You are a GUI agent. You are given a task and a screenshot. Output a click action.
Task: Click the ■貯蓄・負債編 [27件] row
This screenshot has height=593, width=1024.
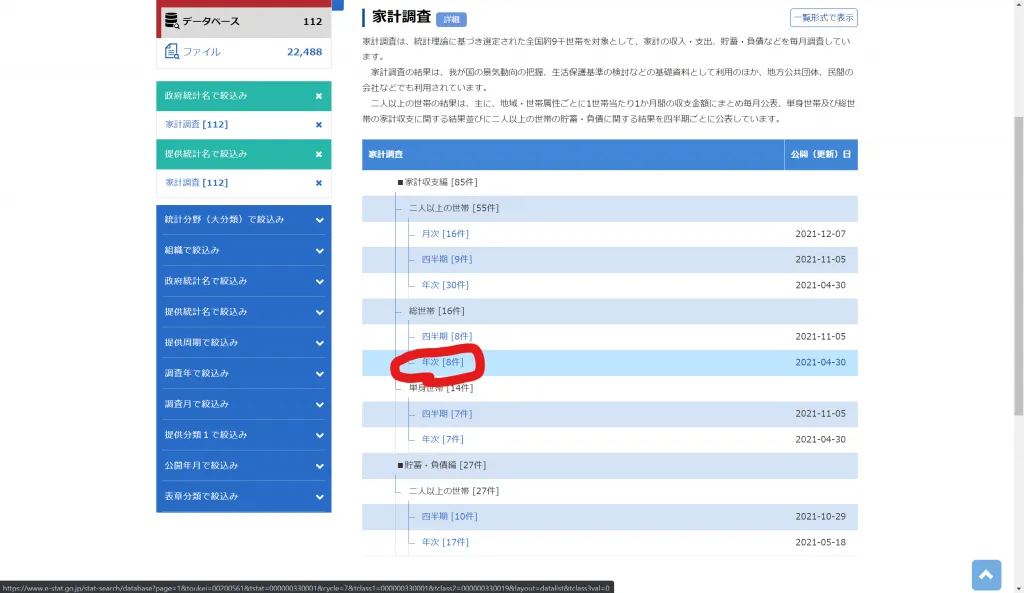[x=610, y=466]
